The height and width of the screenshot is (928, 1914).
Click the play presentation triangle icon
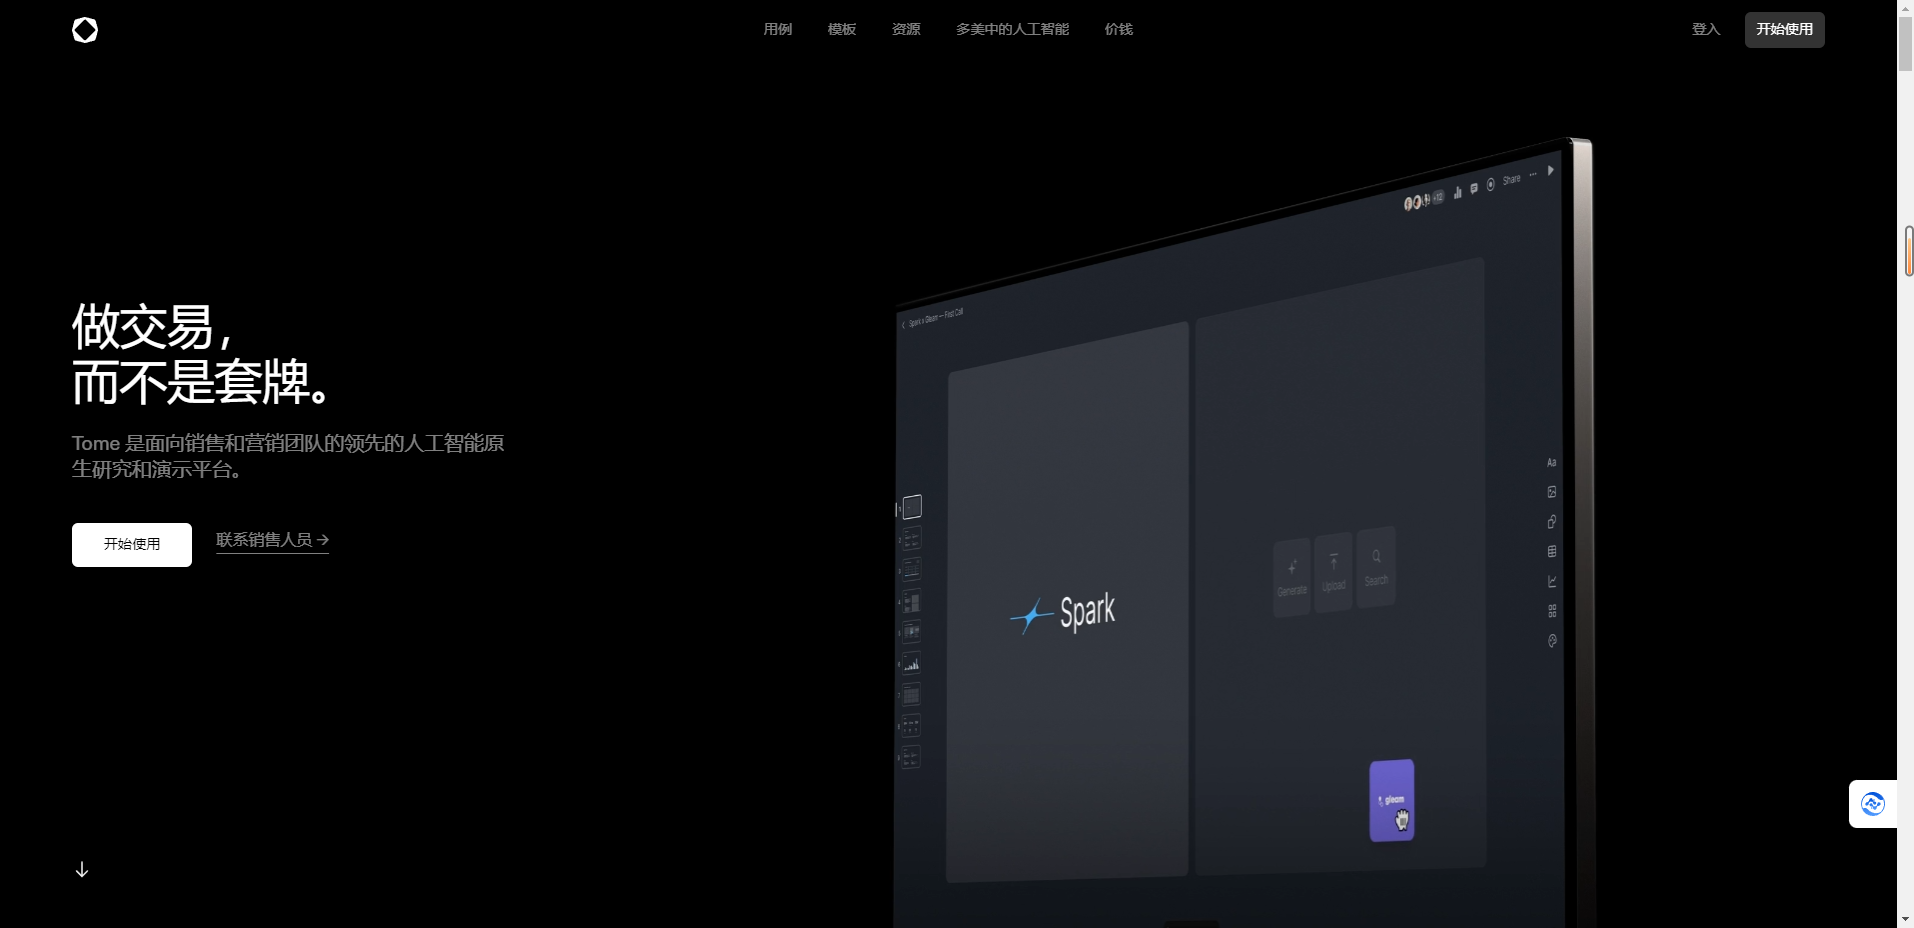(x=1550, y=171)
